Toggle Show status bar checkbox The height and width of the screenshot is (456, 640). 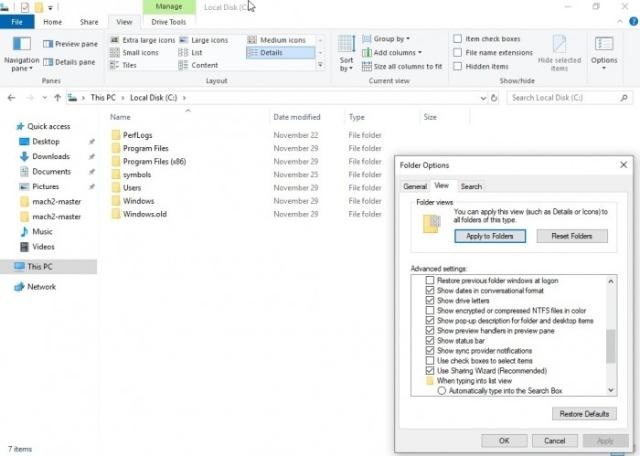tap(430, 341)
